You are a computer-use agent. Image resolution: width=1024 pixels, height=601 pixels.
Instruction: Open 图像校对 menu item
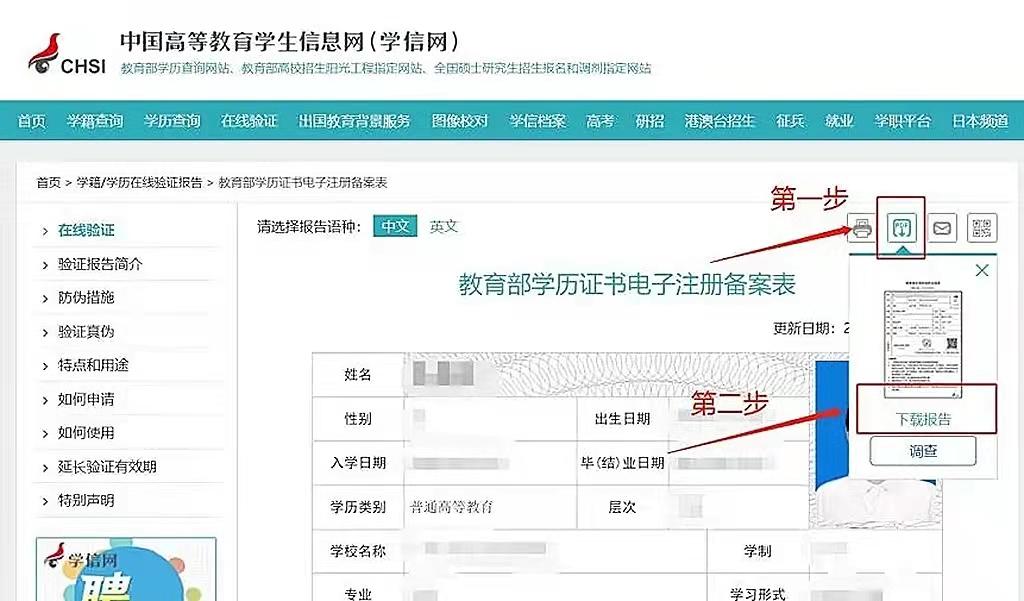click(460, 121)
